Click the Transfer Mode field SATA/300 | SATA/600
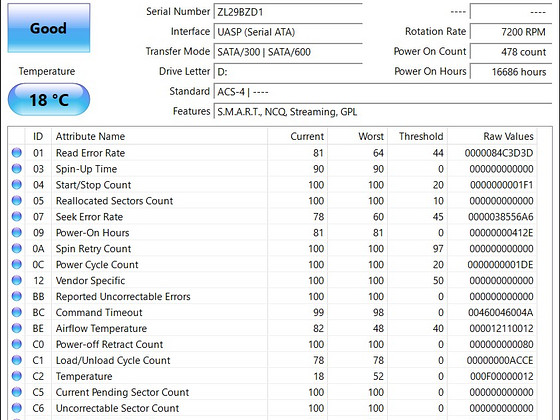Screen dimensions: 560x420 click(x=288, y=52)
